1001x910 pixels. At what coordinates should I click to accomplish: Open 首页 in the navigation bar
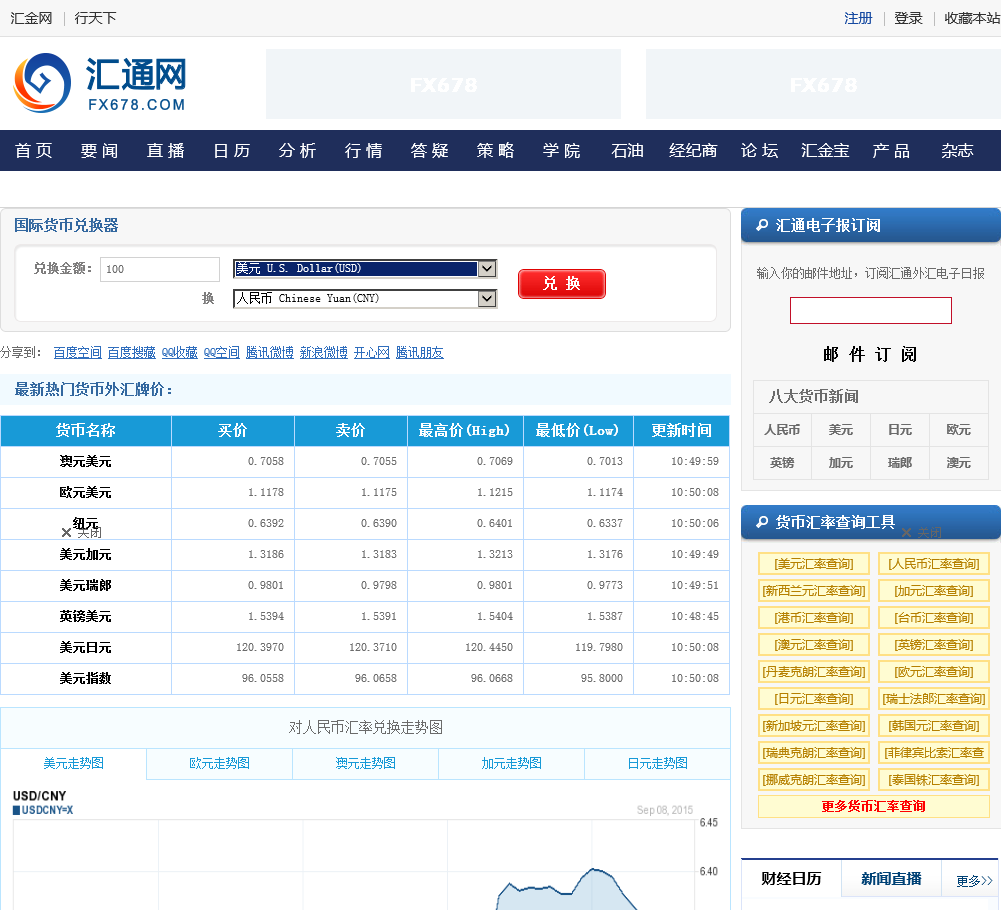[33, 151]
